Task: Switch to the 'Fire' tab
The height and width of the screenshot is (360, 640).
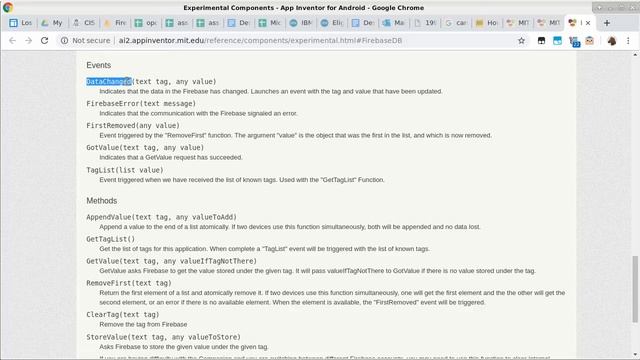Action: [x=115, y=23]
